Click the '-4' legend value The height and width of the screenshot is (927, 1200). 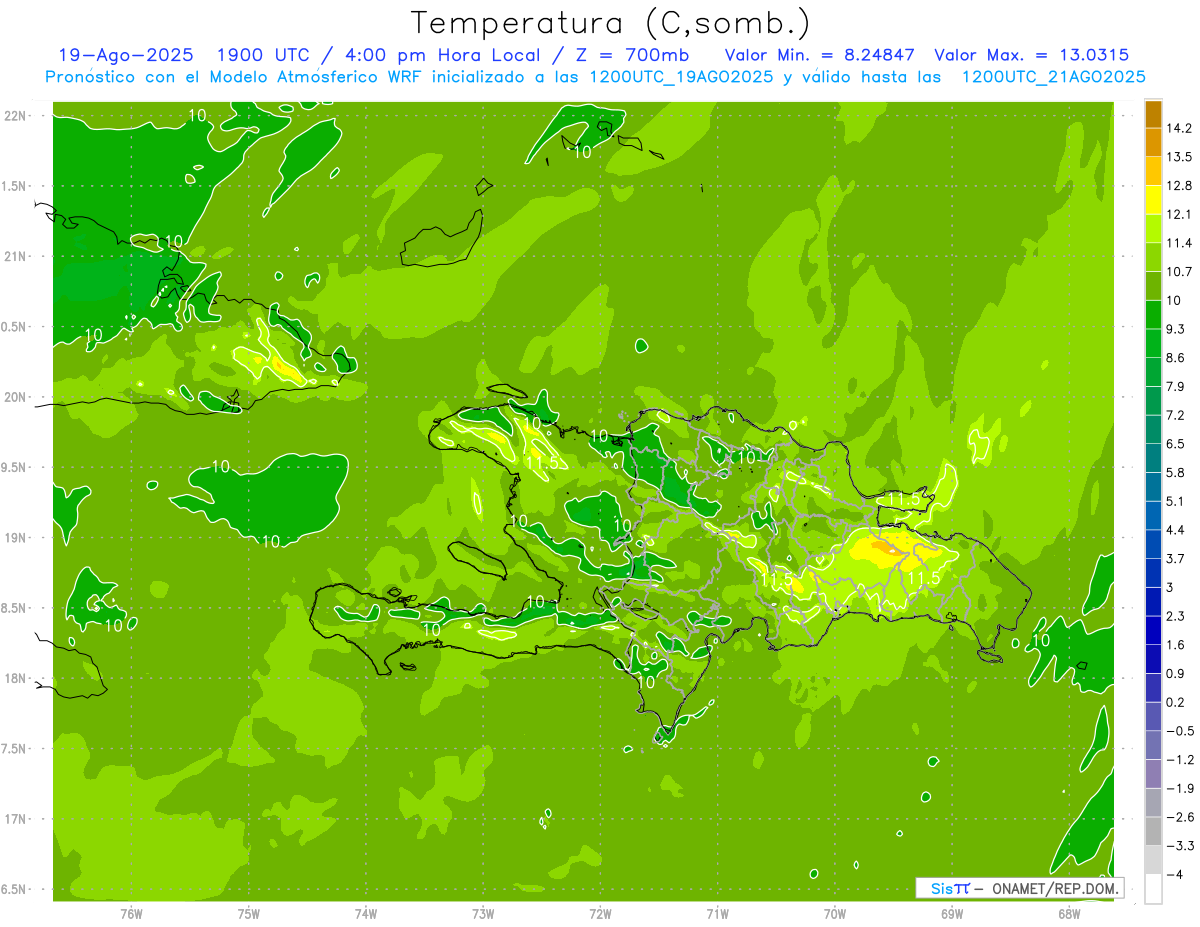point(1173,874)
